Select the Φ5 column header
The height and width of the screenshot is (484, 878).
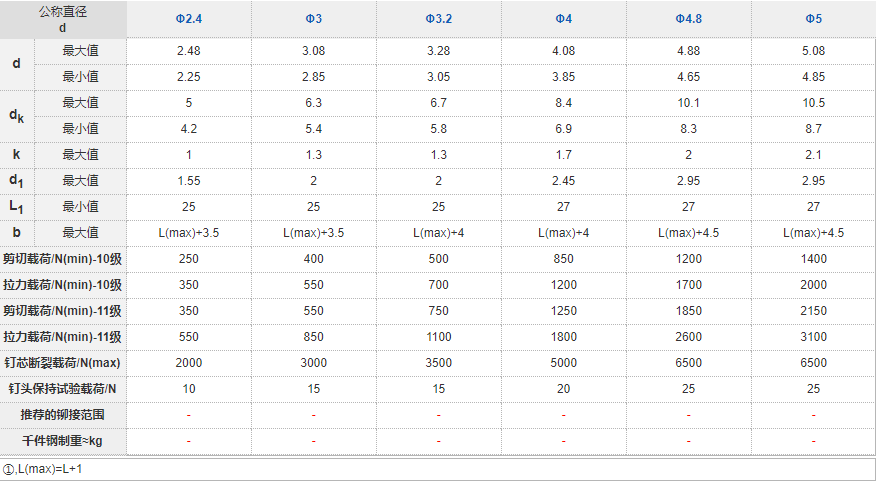(x=813, y=19)
